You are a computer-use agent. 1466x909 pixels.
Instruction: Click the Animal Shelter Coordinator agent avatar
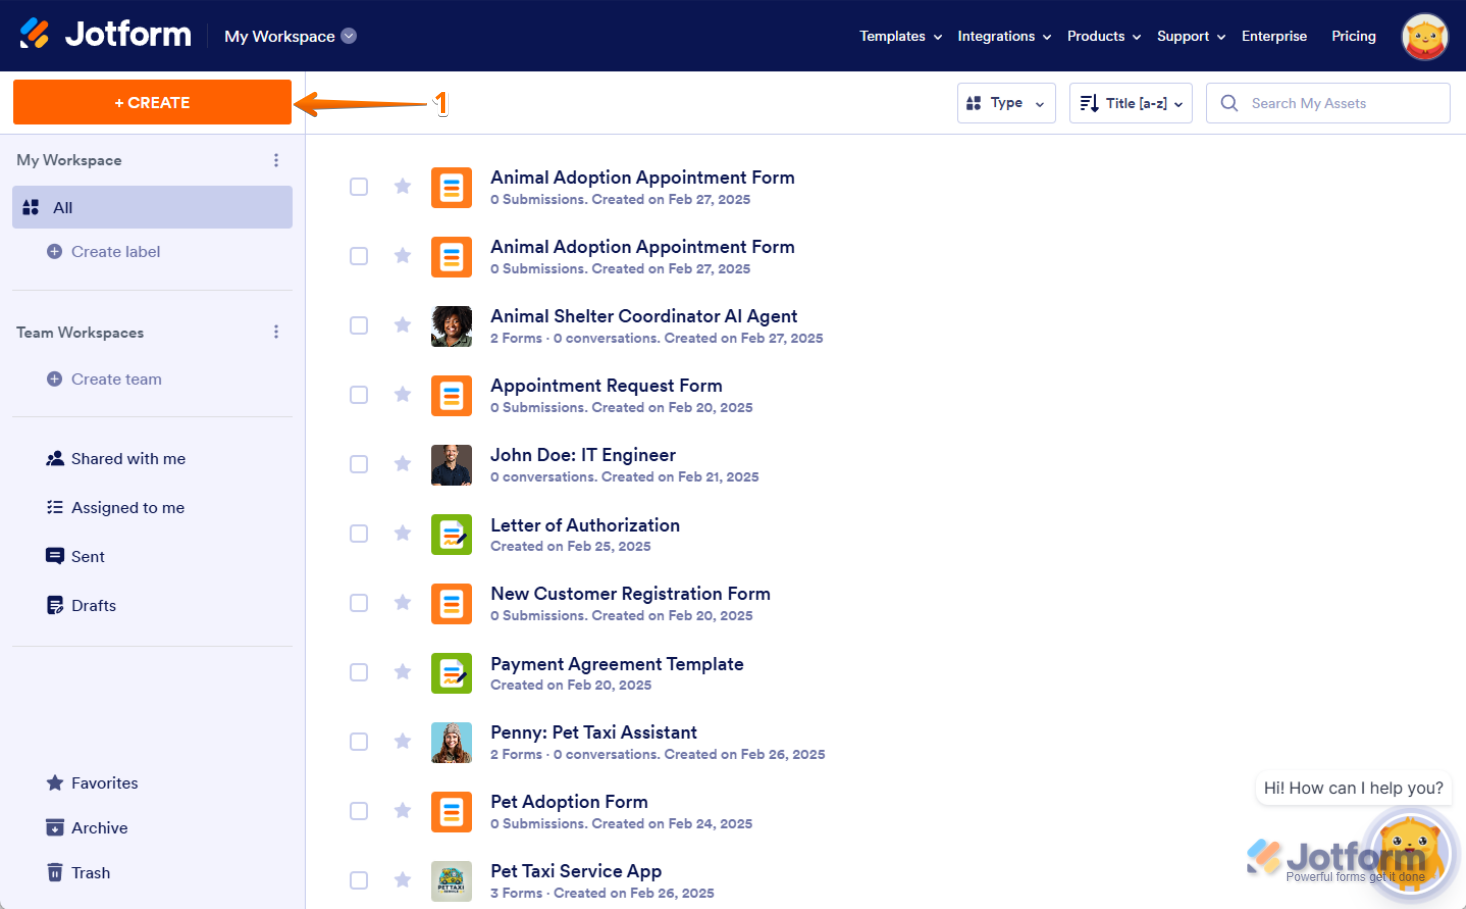click(451, 326)
